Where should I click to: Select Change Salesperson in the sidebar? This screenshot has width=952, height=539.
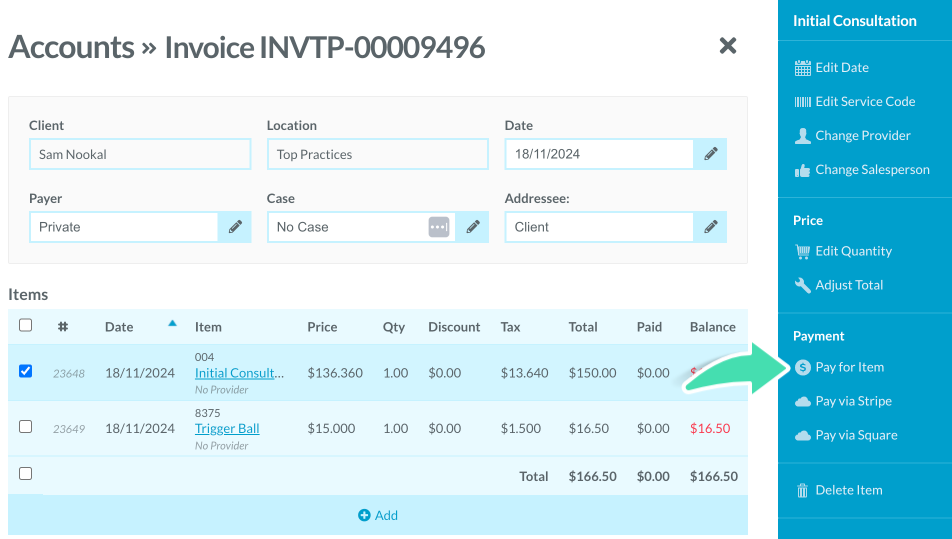tap(872, 170)
